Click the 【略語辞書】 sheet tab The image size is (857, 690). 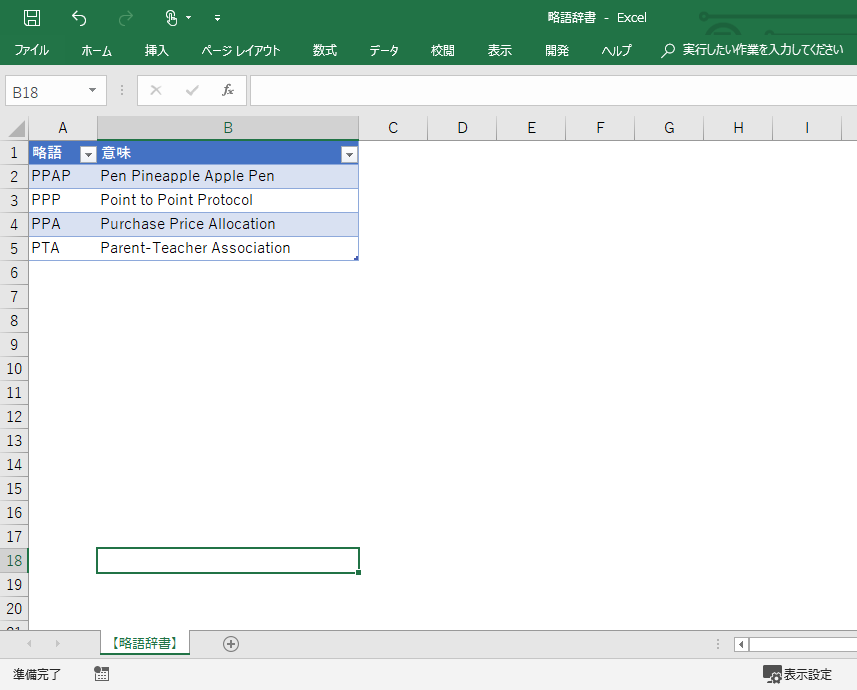pyautogui.click(x=145, y=643)
